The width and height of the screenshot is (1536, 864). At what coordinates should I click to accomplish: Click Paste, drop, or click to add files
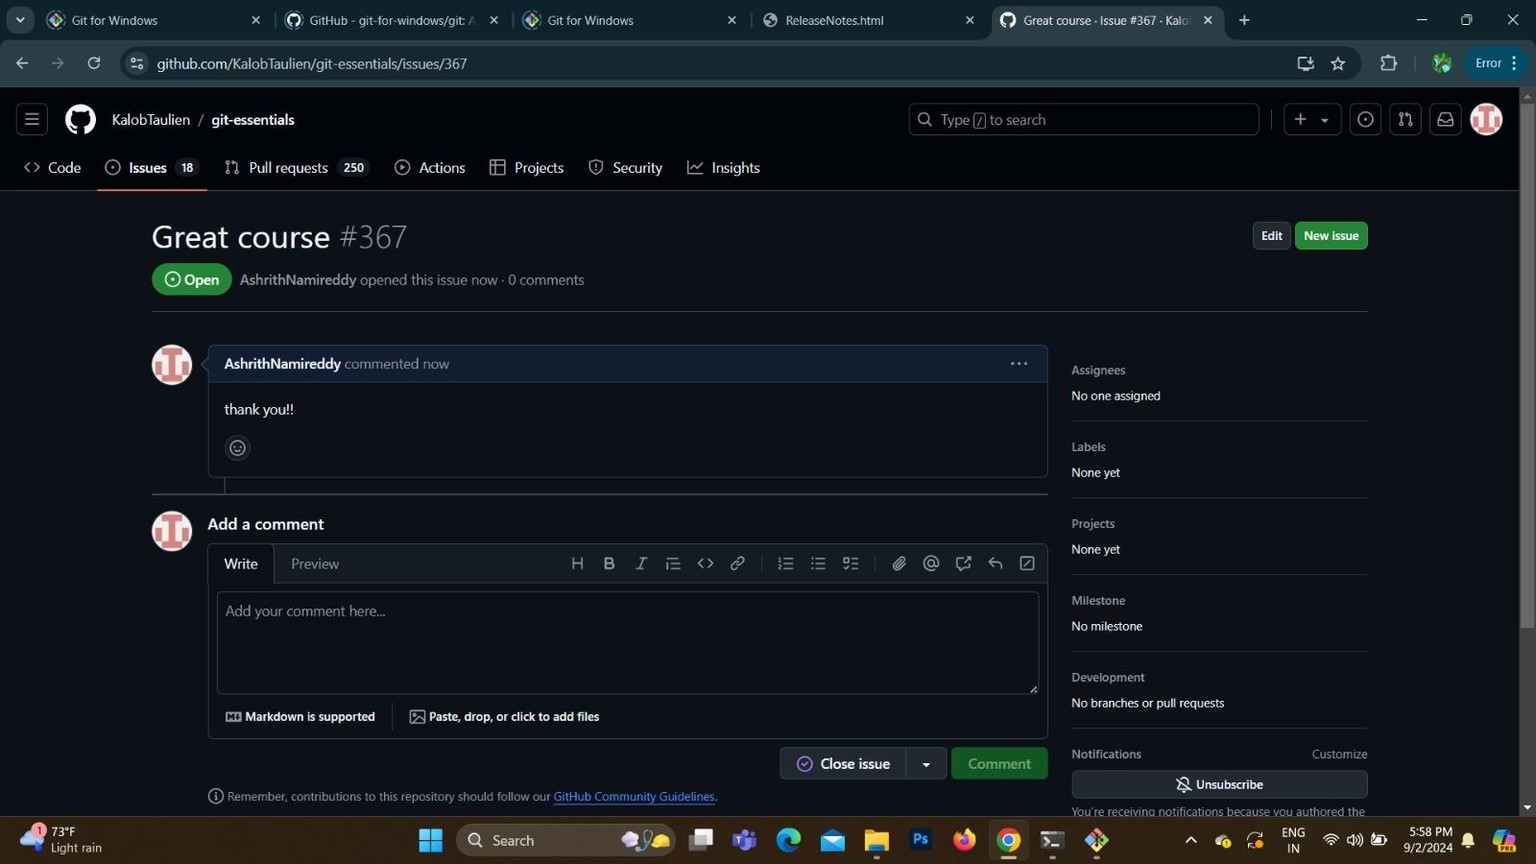pos(504,717)
